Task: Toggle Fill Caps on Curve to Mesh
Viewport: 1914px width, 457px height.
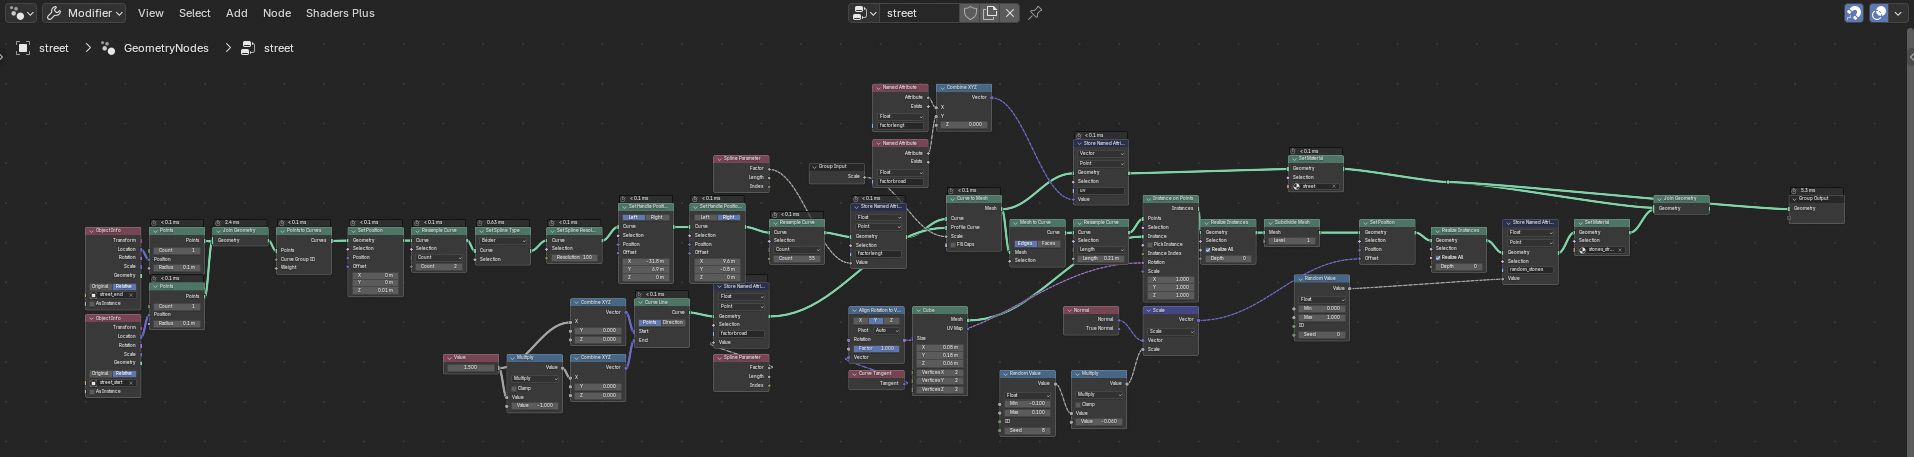Action: click(953, 244)
